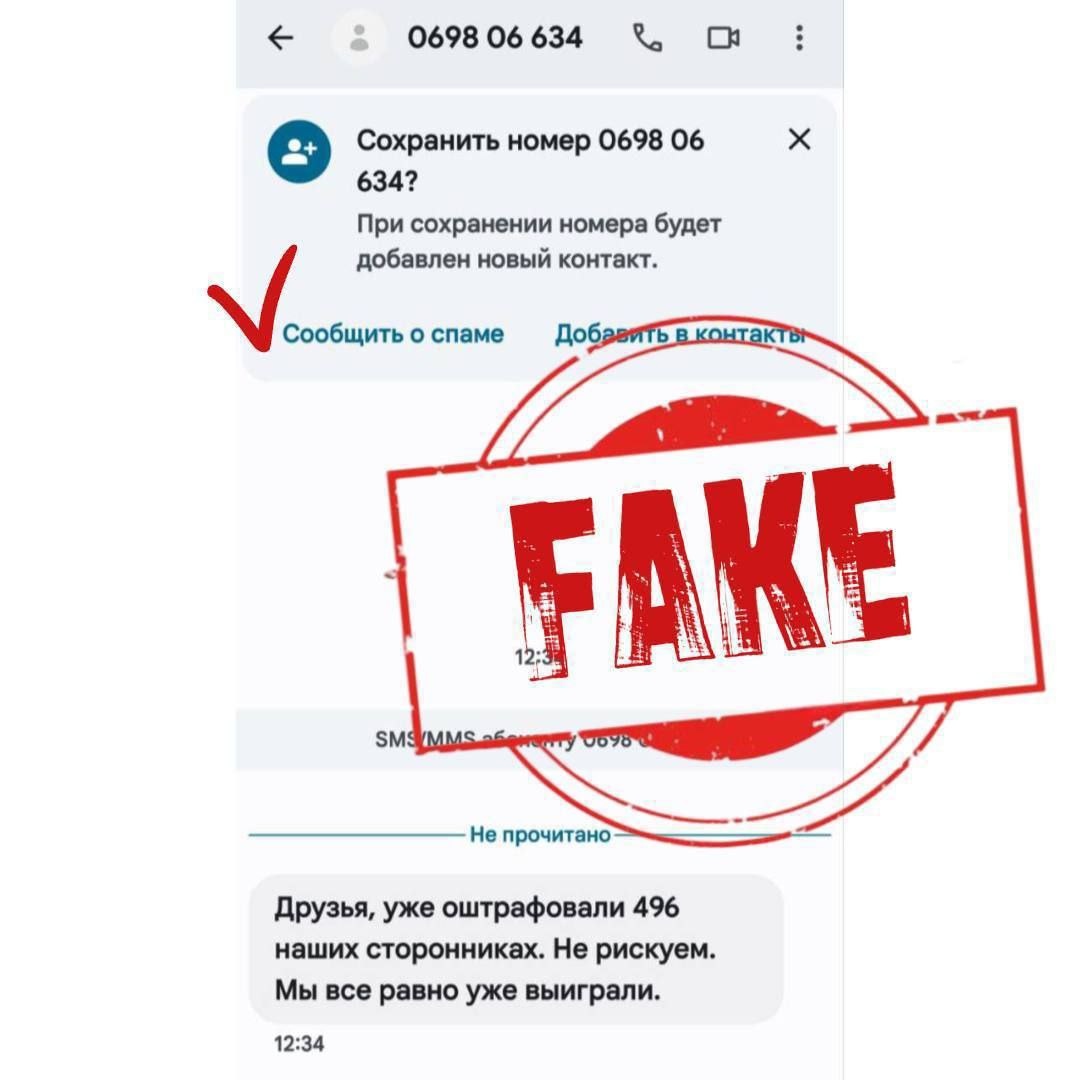The width and height of the screenshot is (1080, 1080).
Task: Tap Сообщить о спаме link
Action: (x=393, y=334)
